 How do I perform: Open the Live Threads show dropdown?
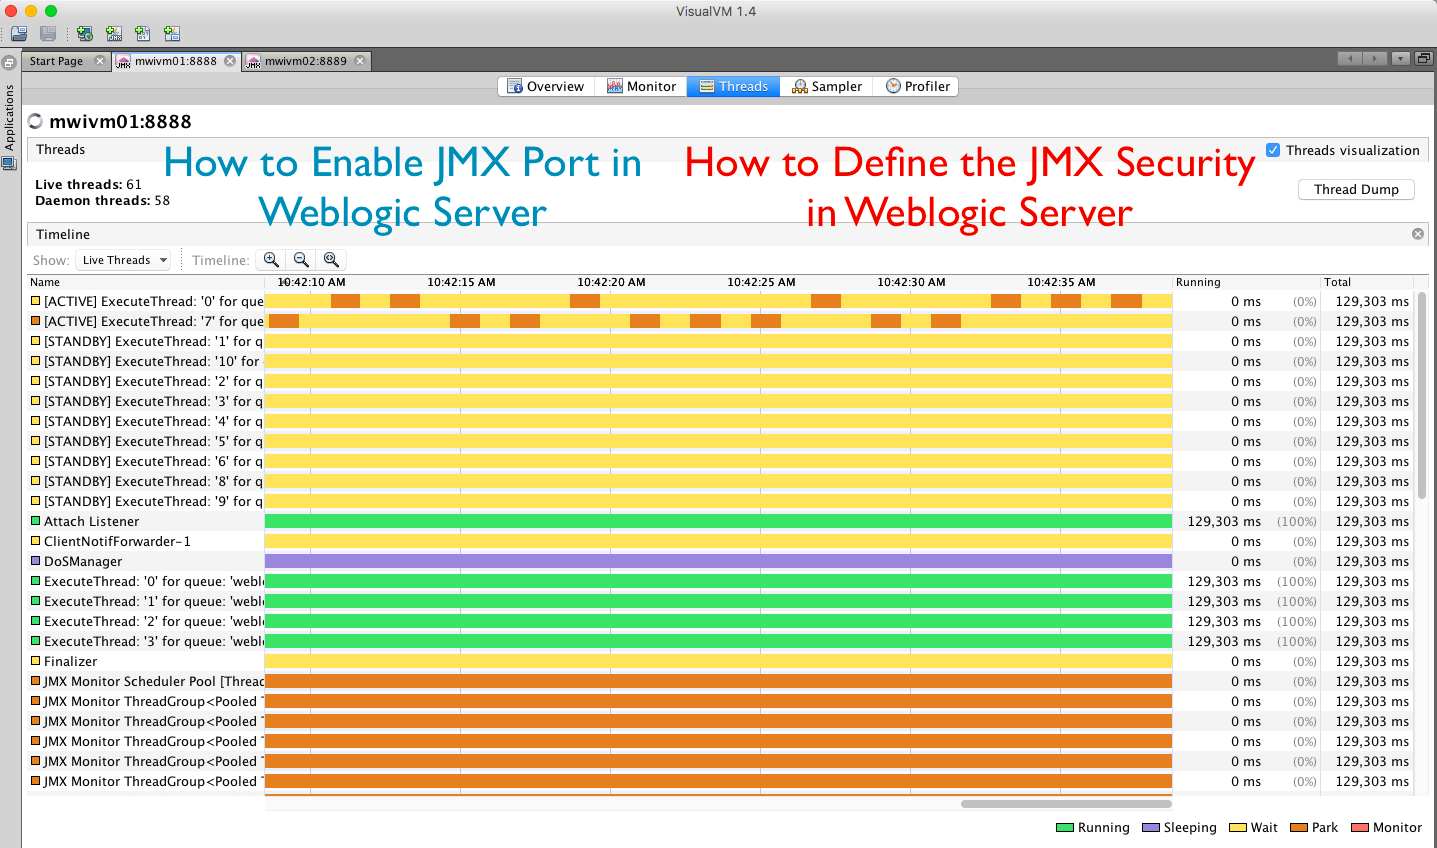click(x=125, y=260)
